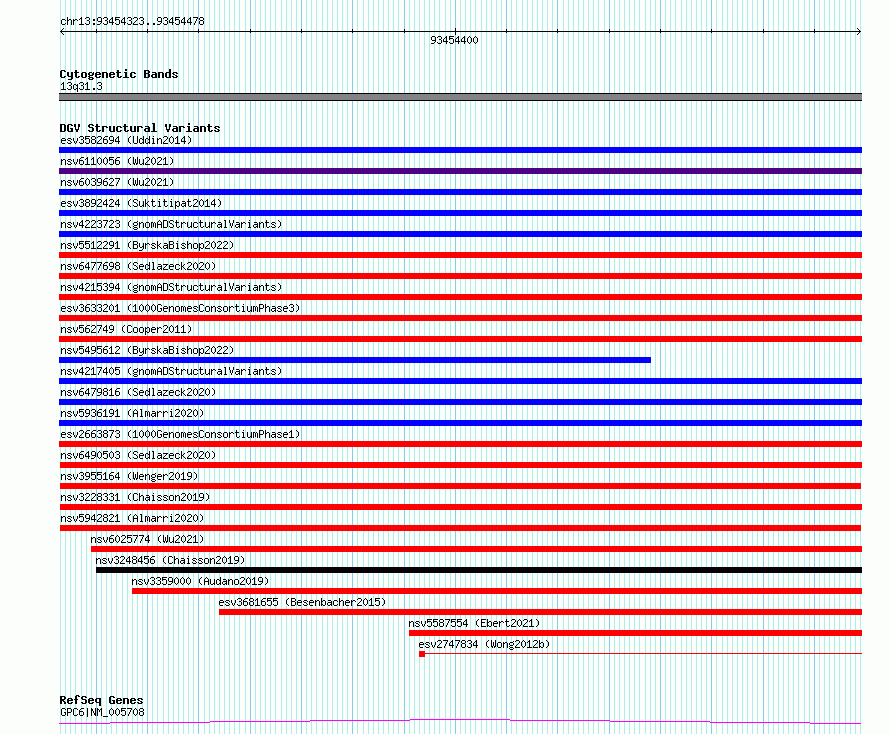Image resolution: width=890 pixels, height=734 pixels.
Task: Click esv3681655 (Besenbacher2015) label
Action: pyautogui.click(x=302, y=602)
